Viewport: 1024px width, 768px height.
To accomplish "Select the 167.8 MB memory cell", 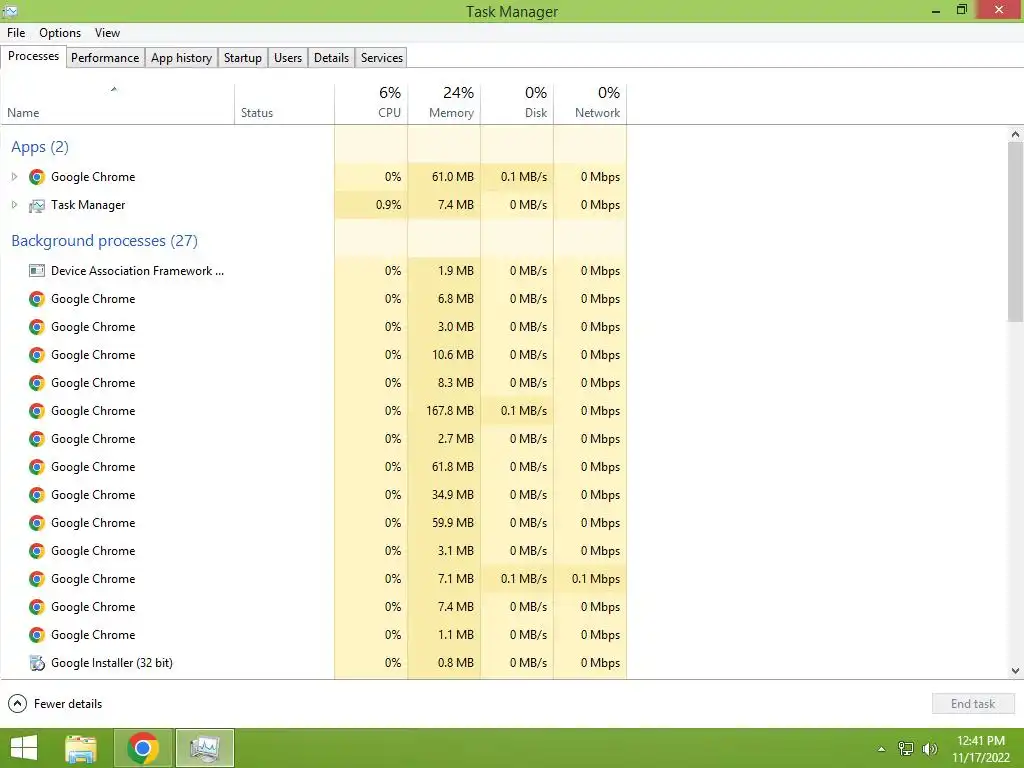I will tap(444, 411).
